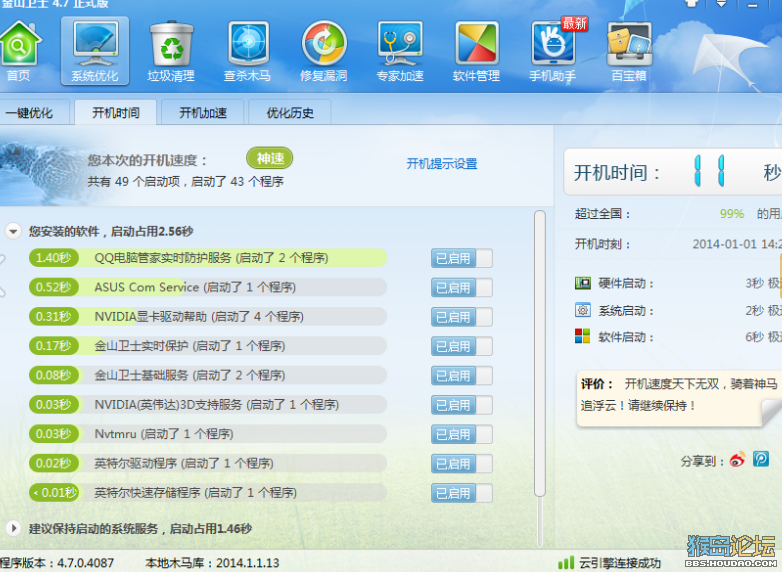Screen dimensions: 782x572
Task: Toggle 已启用 for 金山卫士基础服务
Action: click(x=462, y=376)
